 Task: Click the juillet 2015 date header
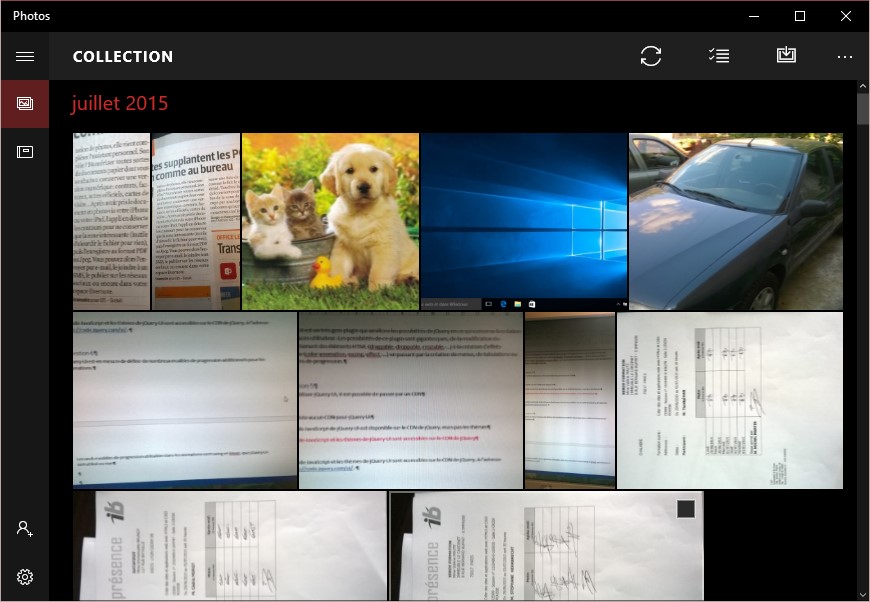click(x=120, y=103)
